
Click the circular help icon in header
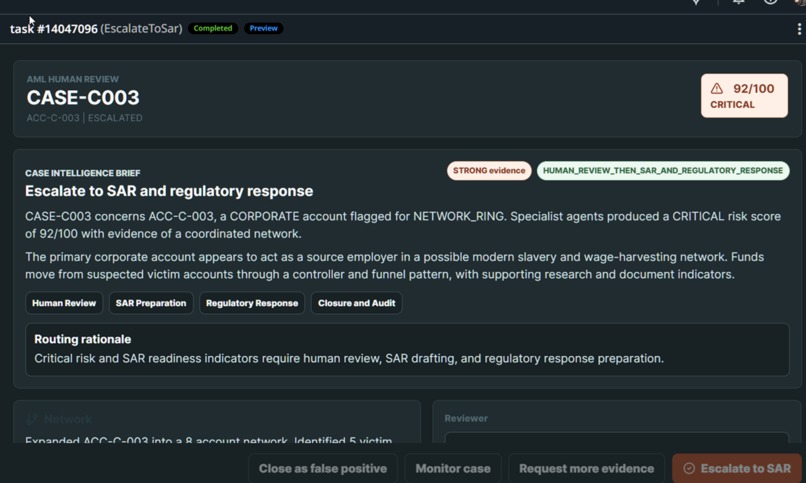(x=770, y=2)
